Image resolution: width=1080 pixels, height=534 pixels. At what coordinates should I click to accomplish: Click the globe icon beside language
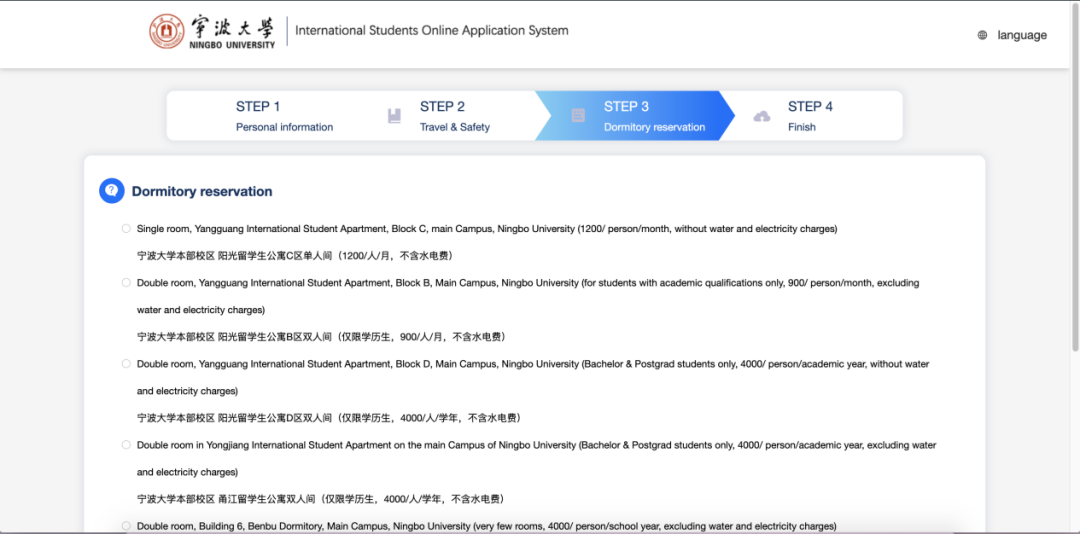(x=982, y=35)
